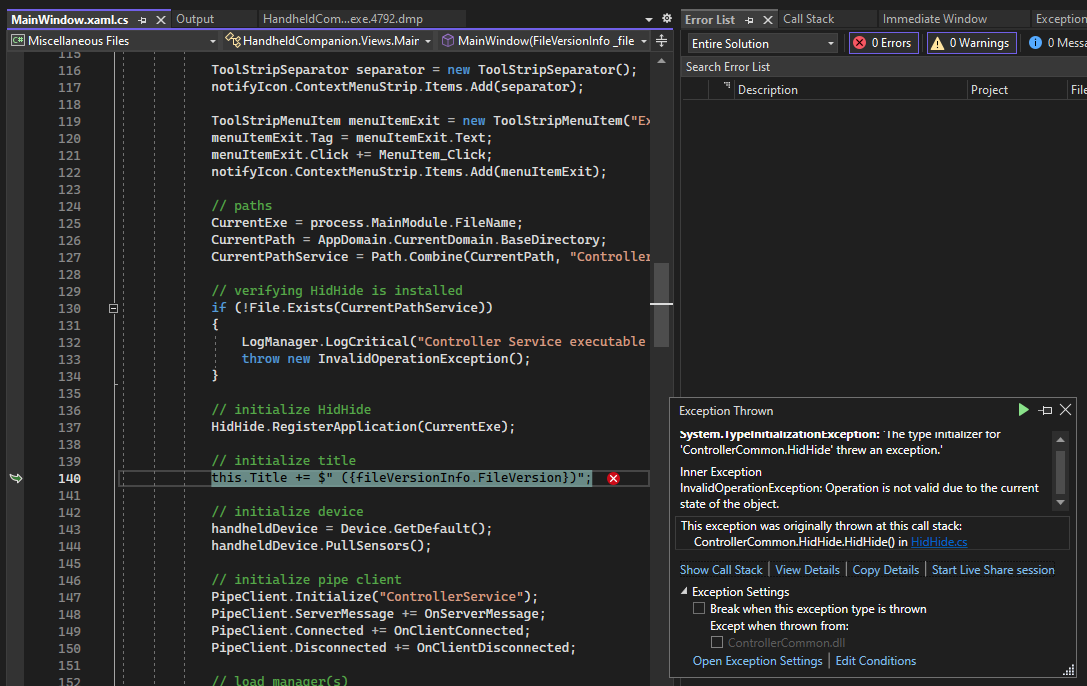Screen dimensions: 1087x686
Task: Click the editor settings gear icon
Action: tap(667, 19)
